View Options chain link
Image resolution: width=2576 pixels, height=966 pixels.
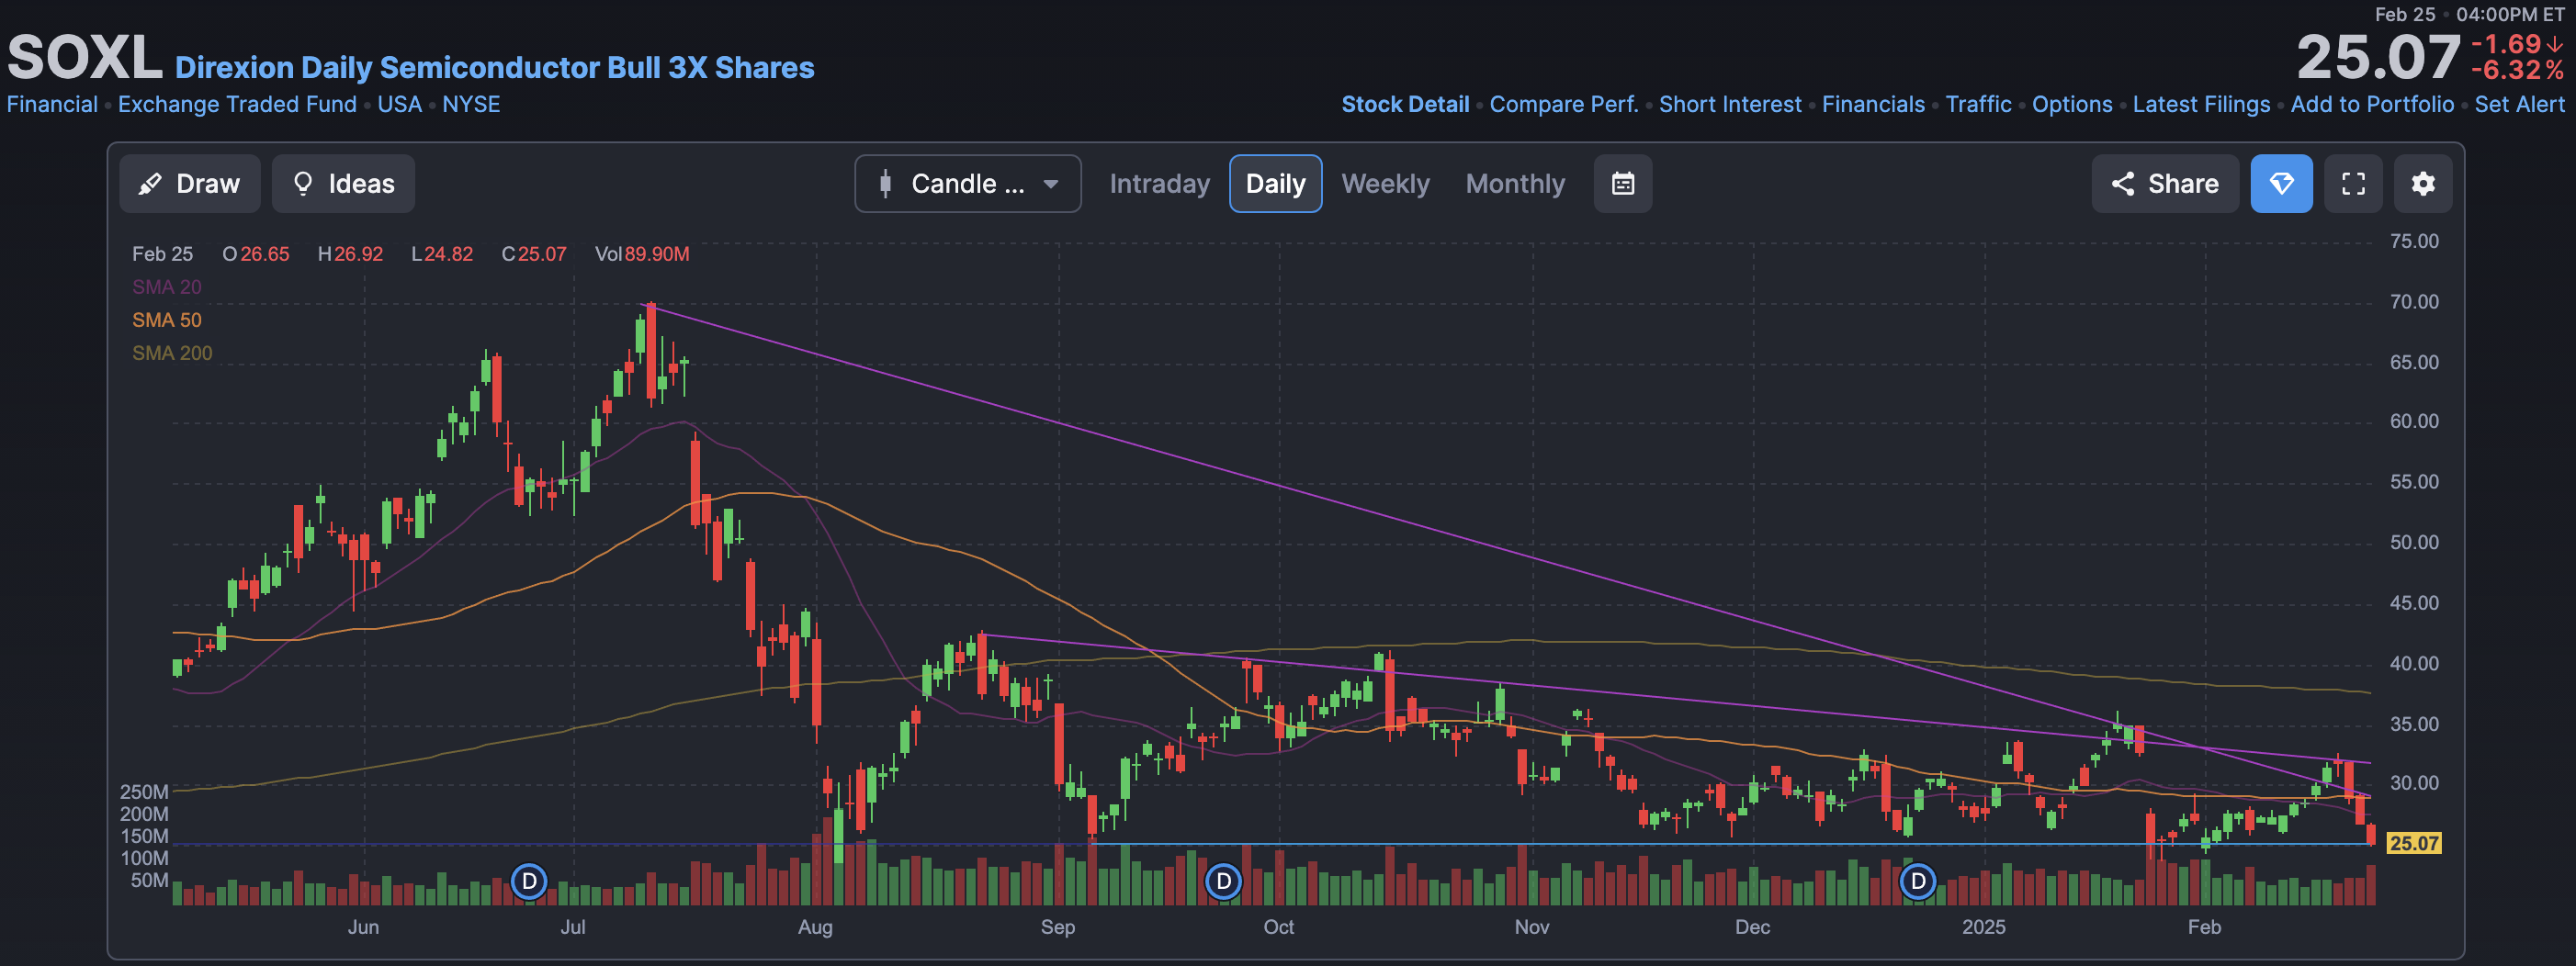[x=2072, y=104]
